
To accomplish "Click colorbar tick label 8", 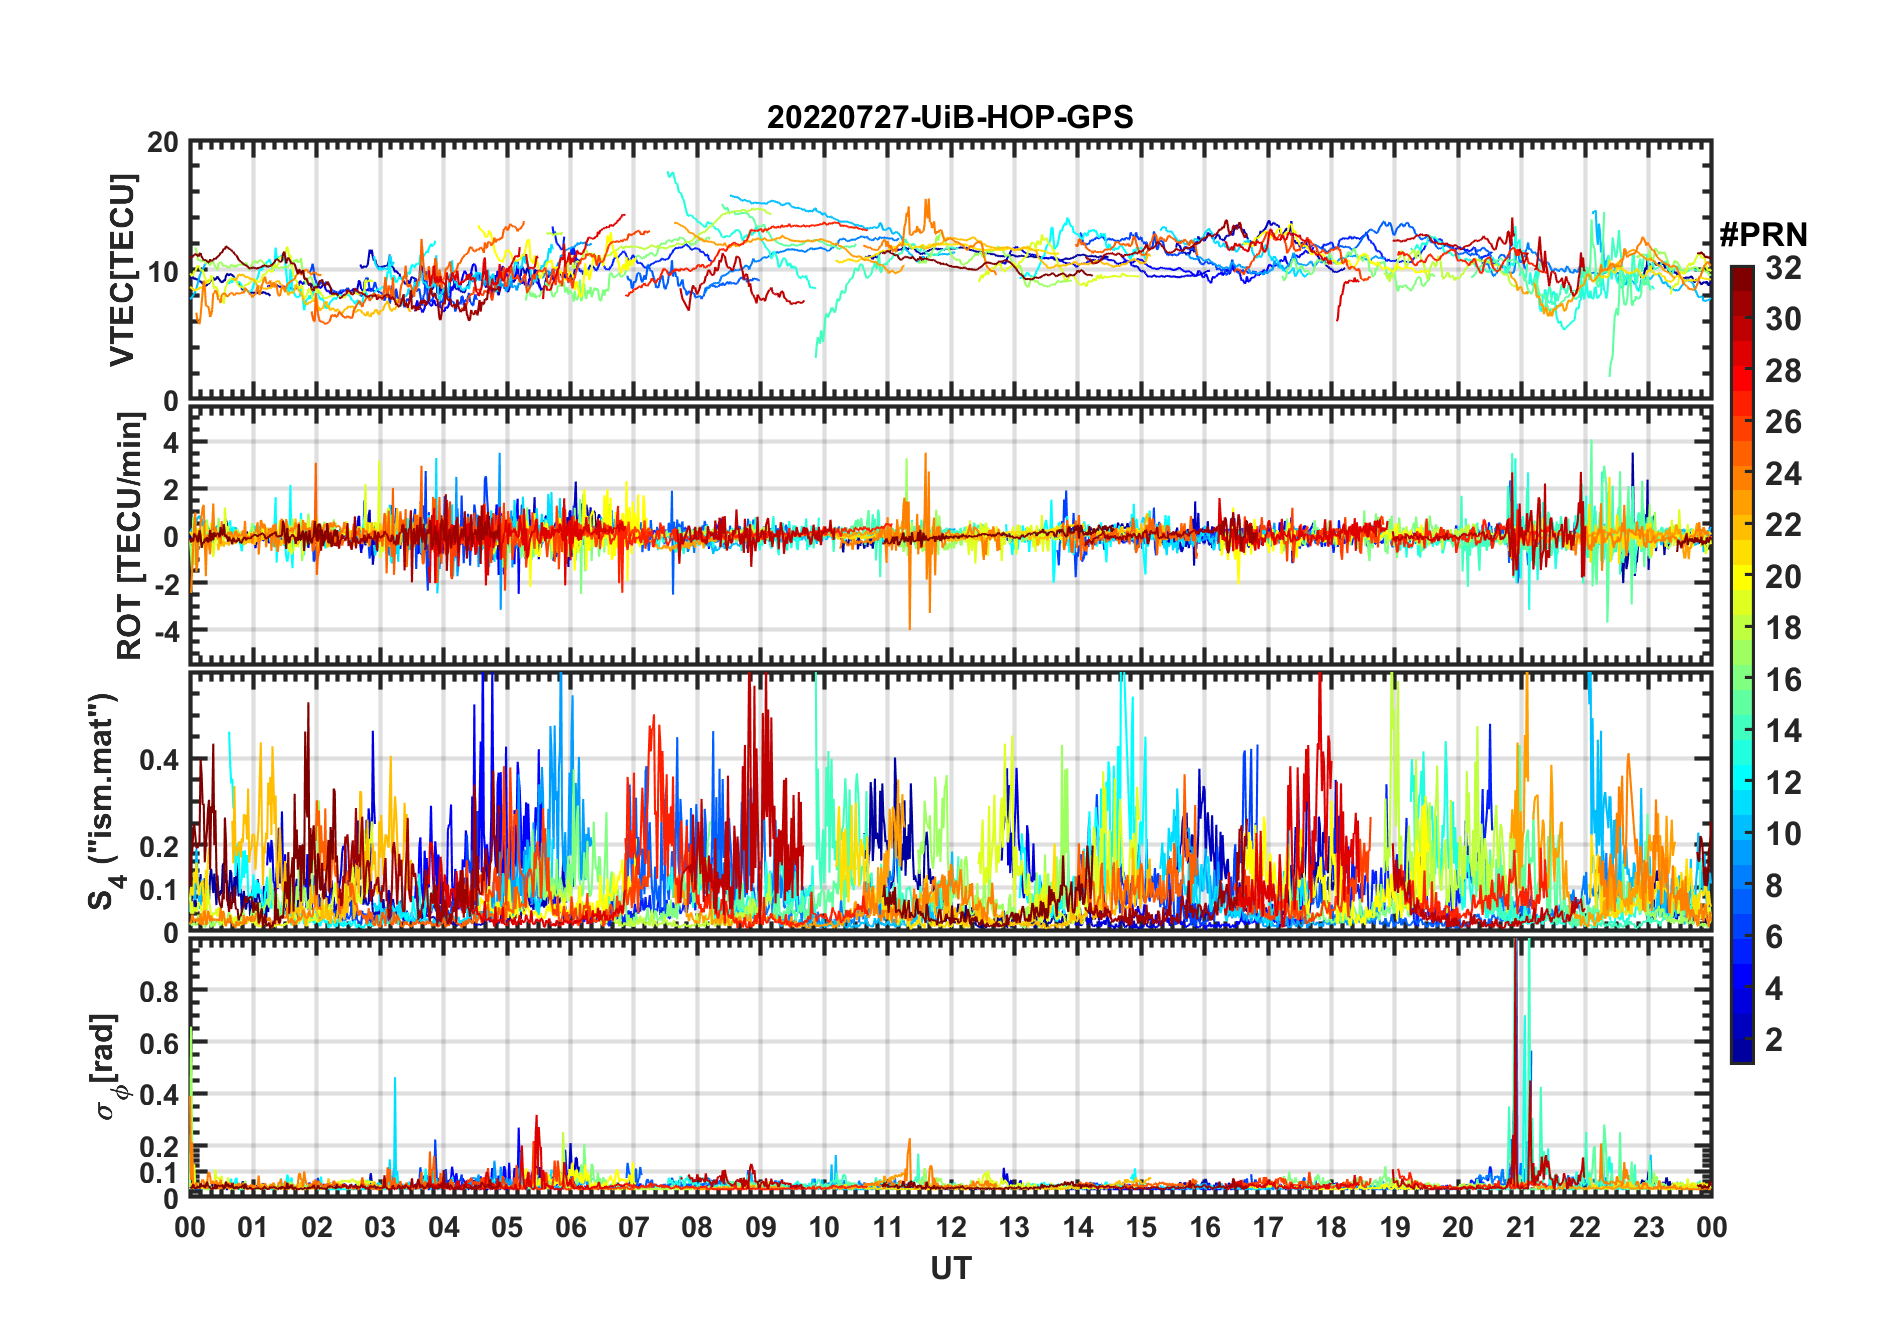I will [x=1774, y=886].
